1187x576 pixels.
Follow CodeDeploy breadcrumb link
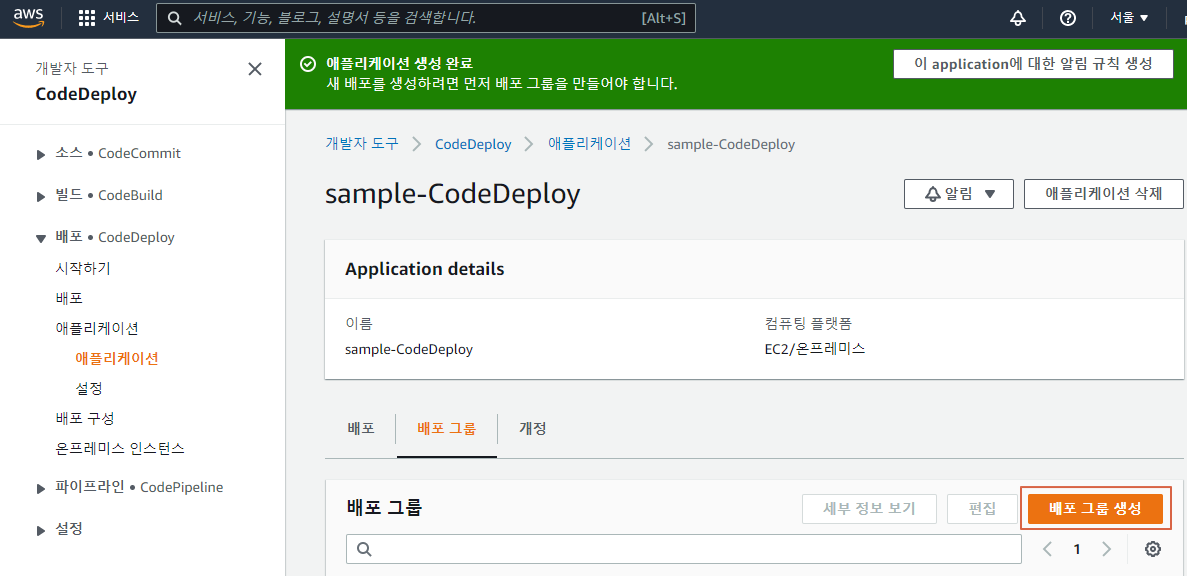(473, 144)
